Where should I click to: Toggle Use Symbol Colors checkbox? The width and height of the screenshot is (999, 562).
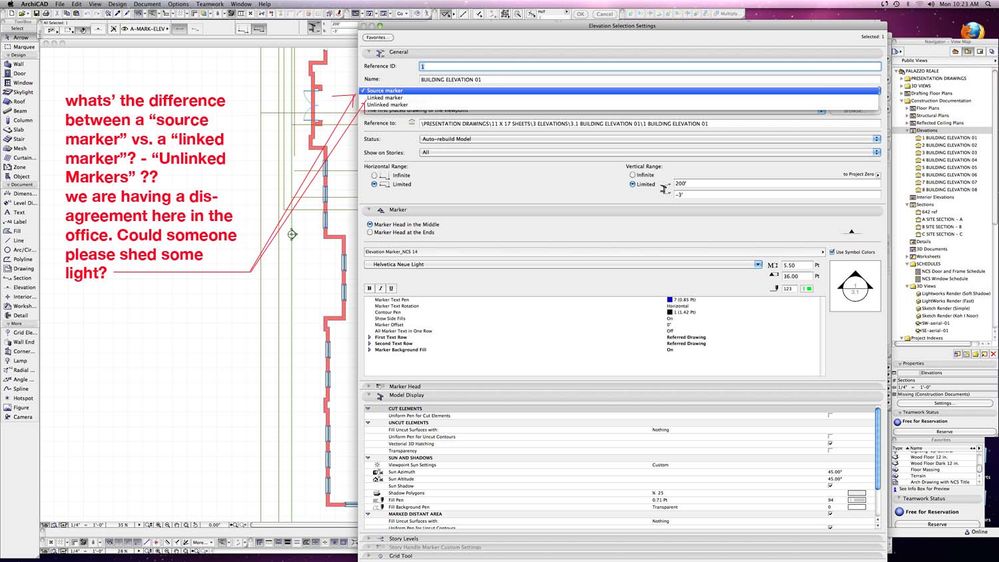[830, 252]
